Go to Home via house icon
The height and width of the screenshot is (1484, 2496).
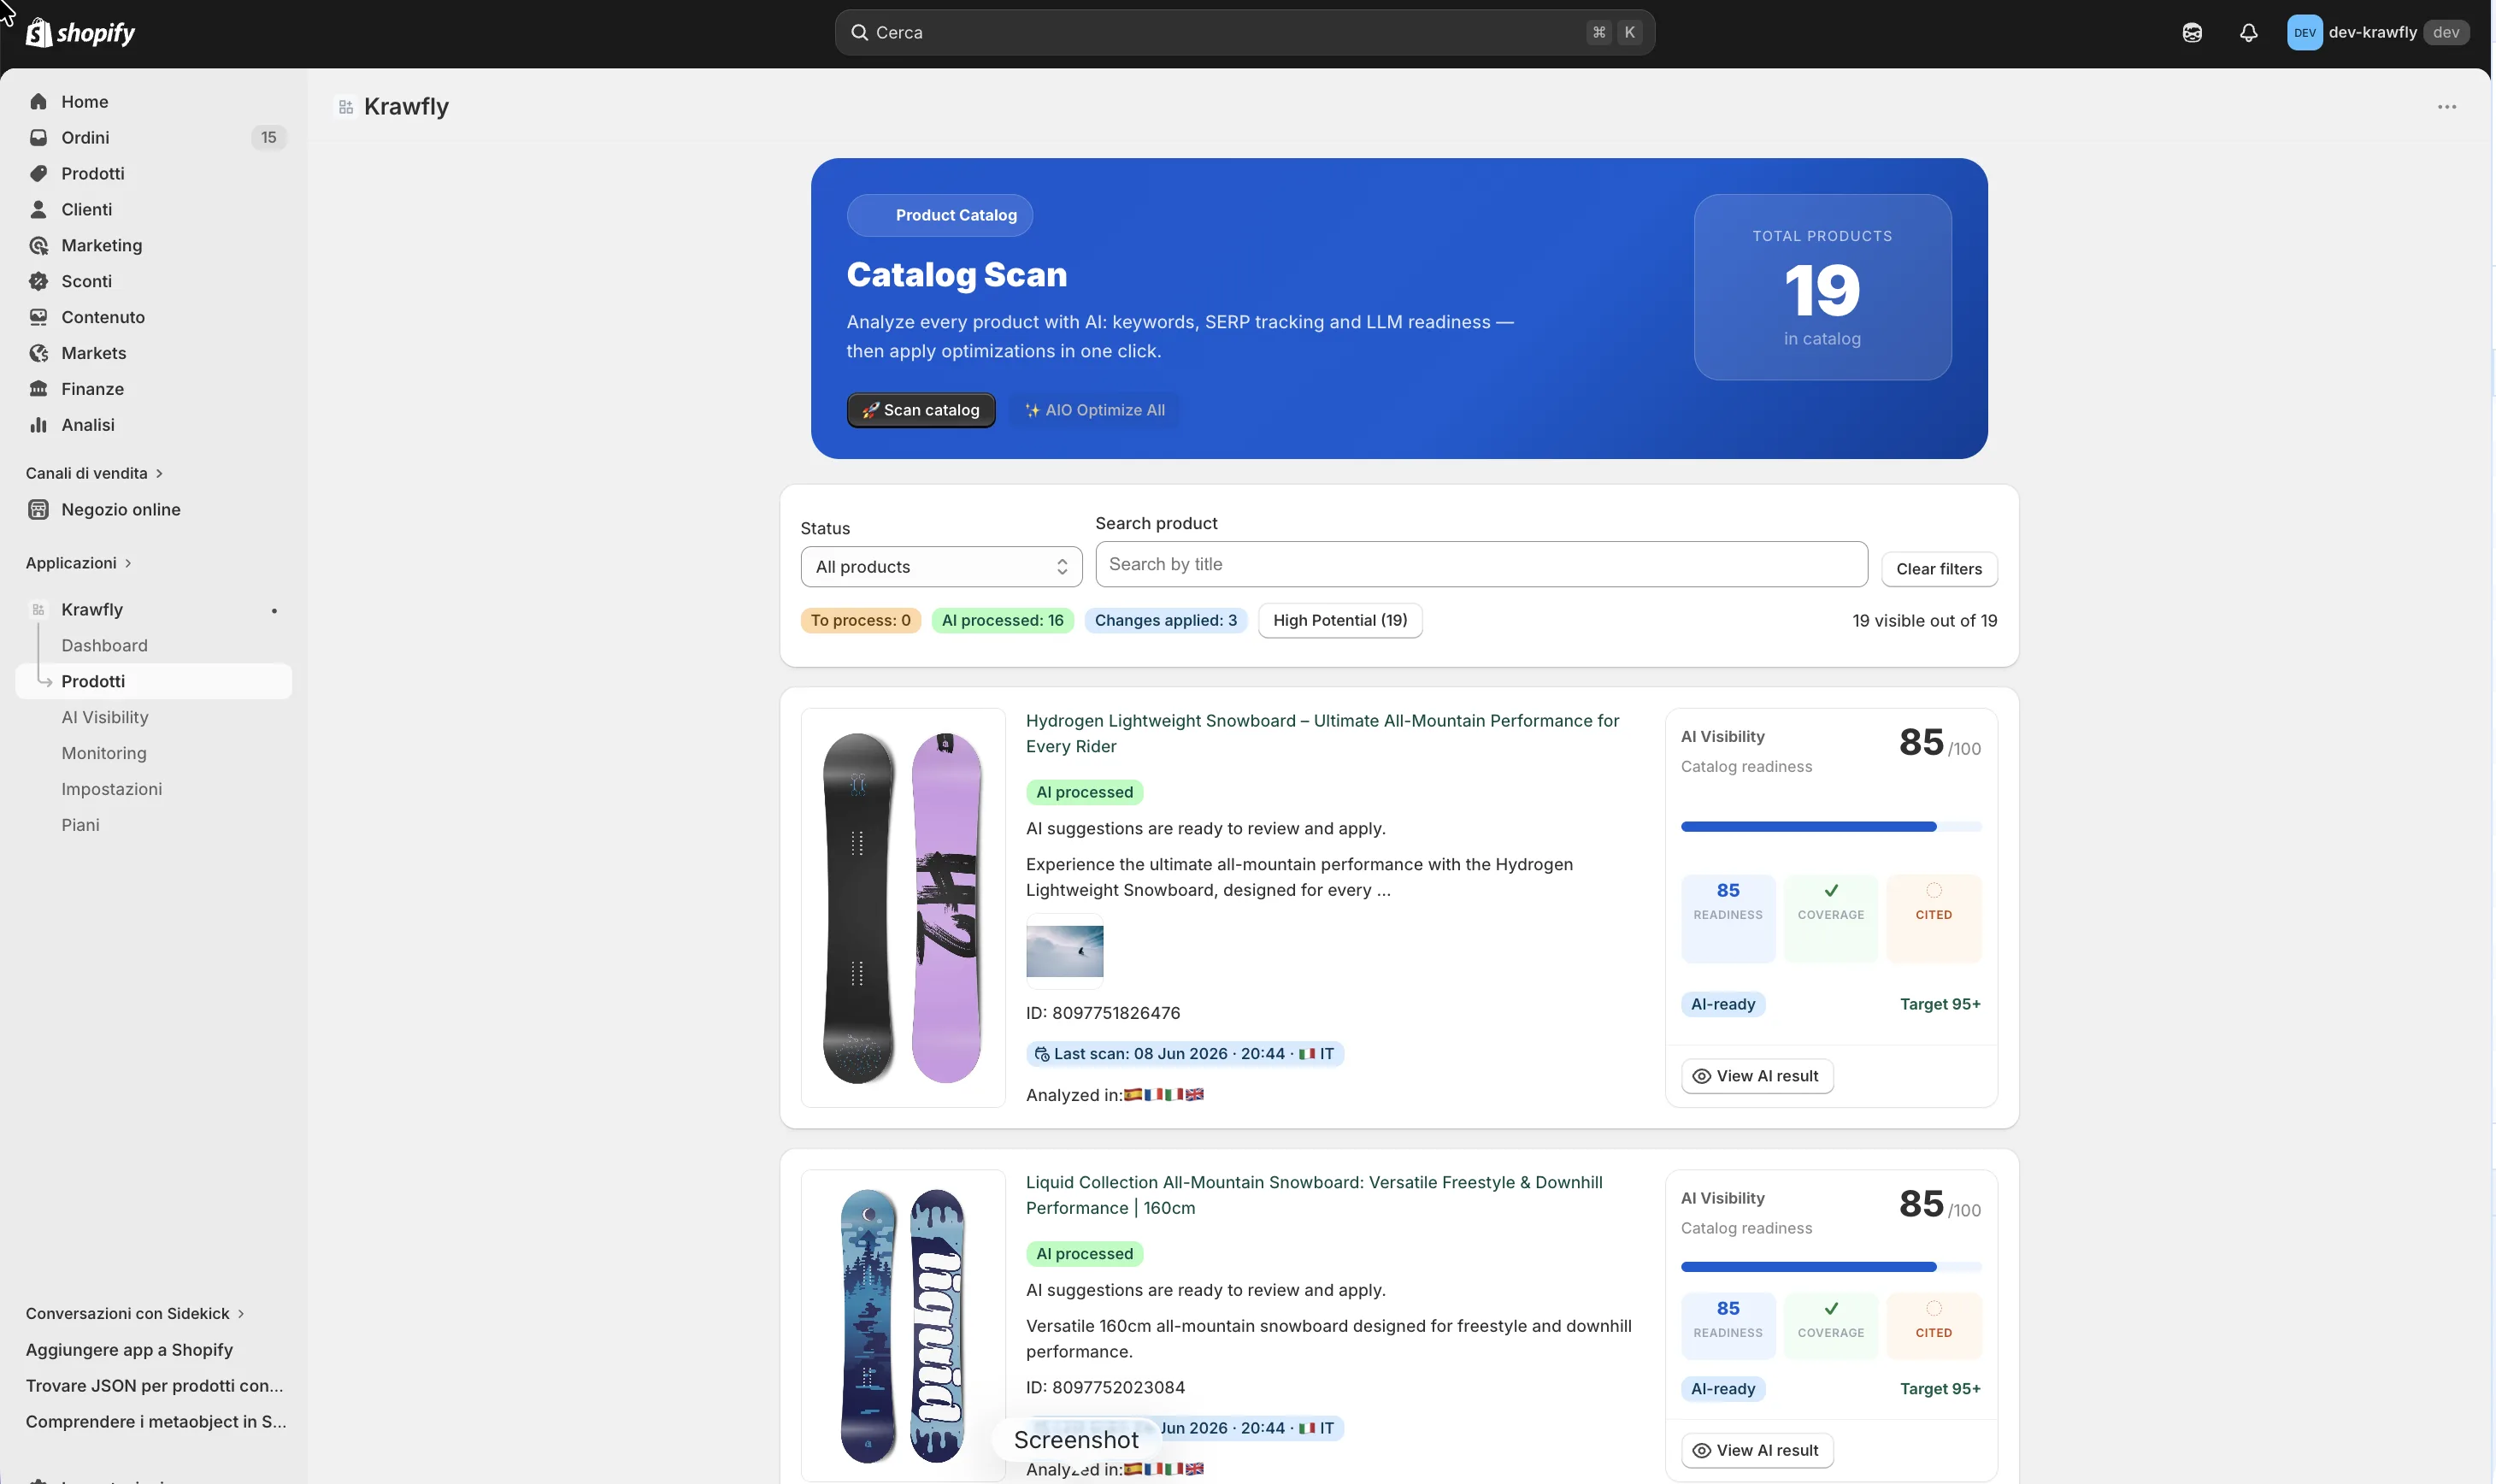click(x=38, y=102)
